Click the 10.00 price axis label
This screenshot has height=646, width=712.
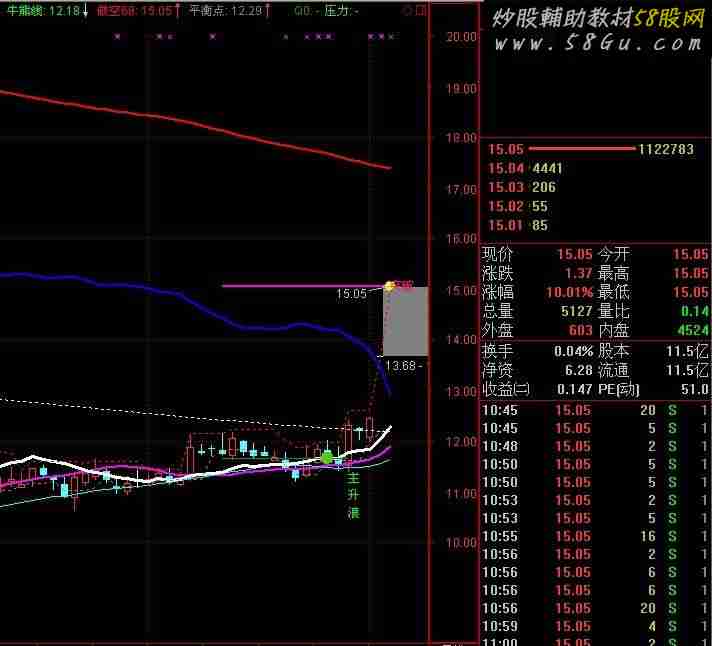tap(461, 543)
